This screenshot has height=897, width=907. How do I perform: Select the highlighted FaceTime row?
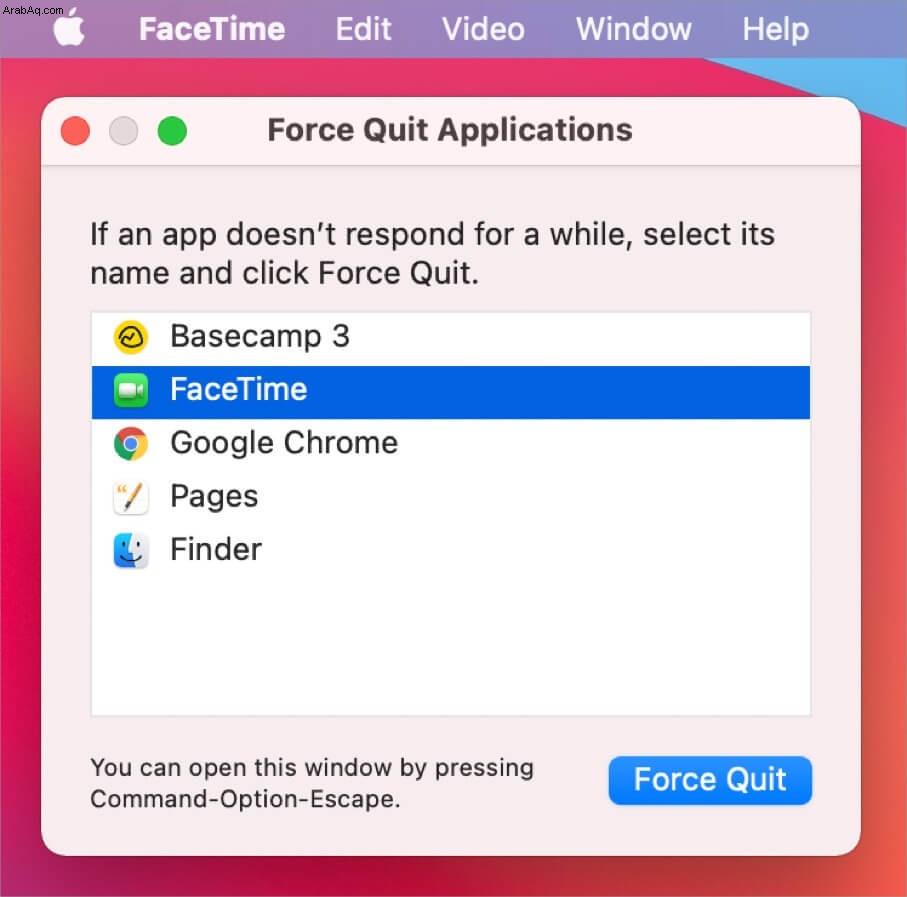451,392
